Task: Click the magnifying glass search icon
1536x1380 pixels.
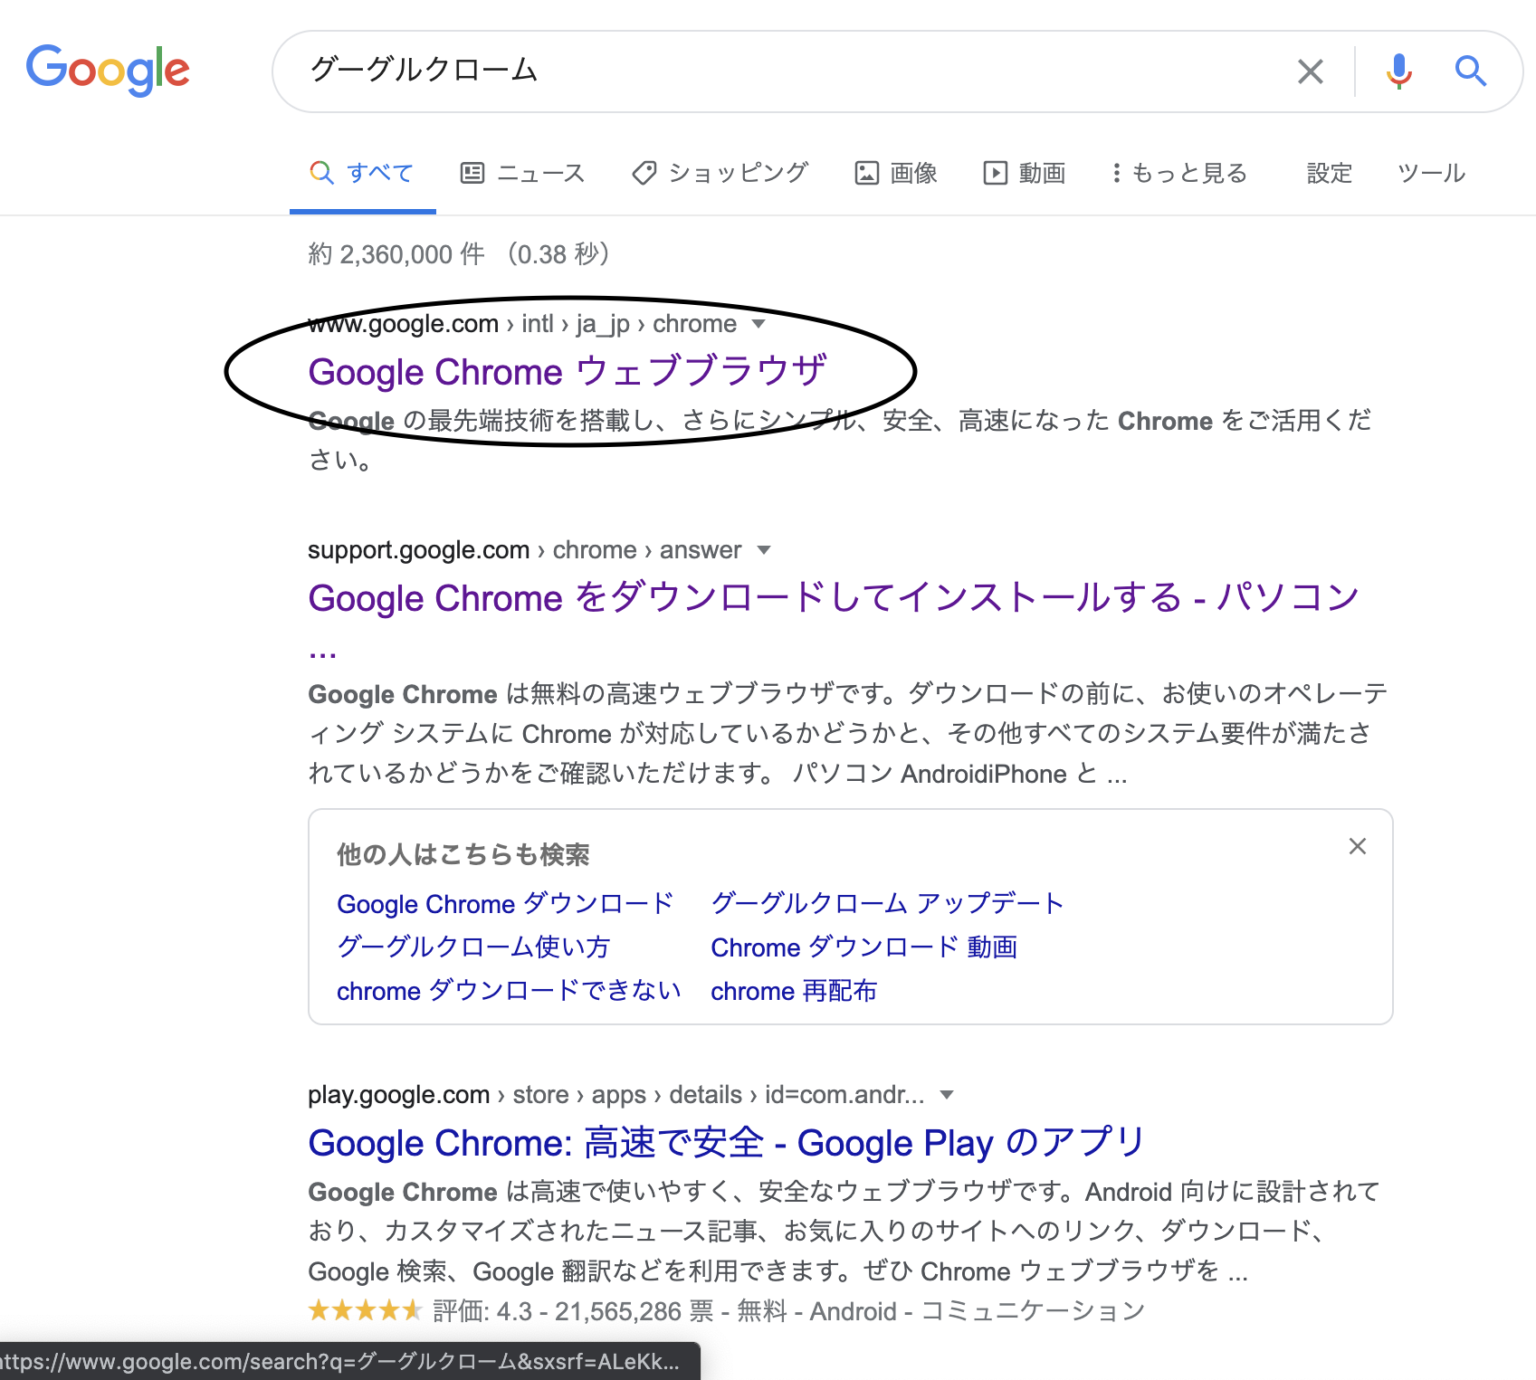Action: [1470, 71]
